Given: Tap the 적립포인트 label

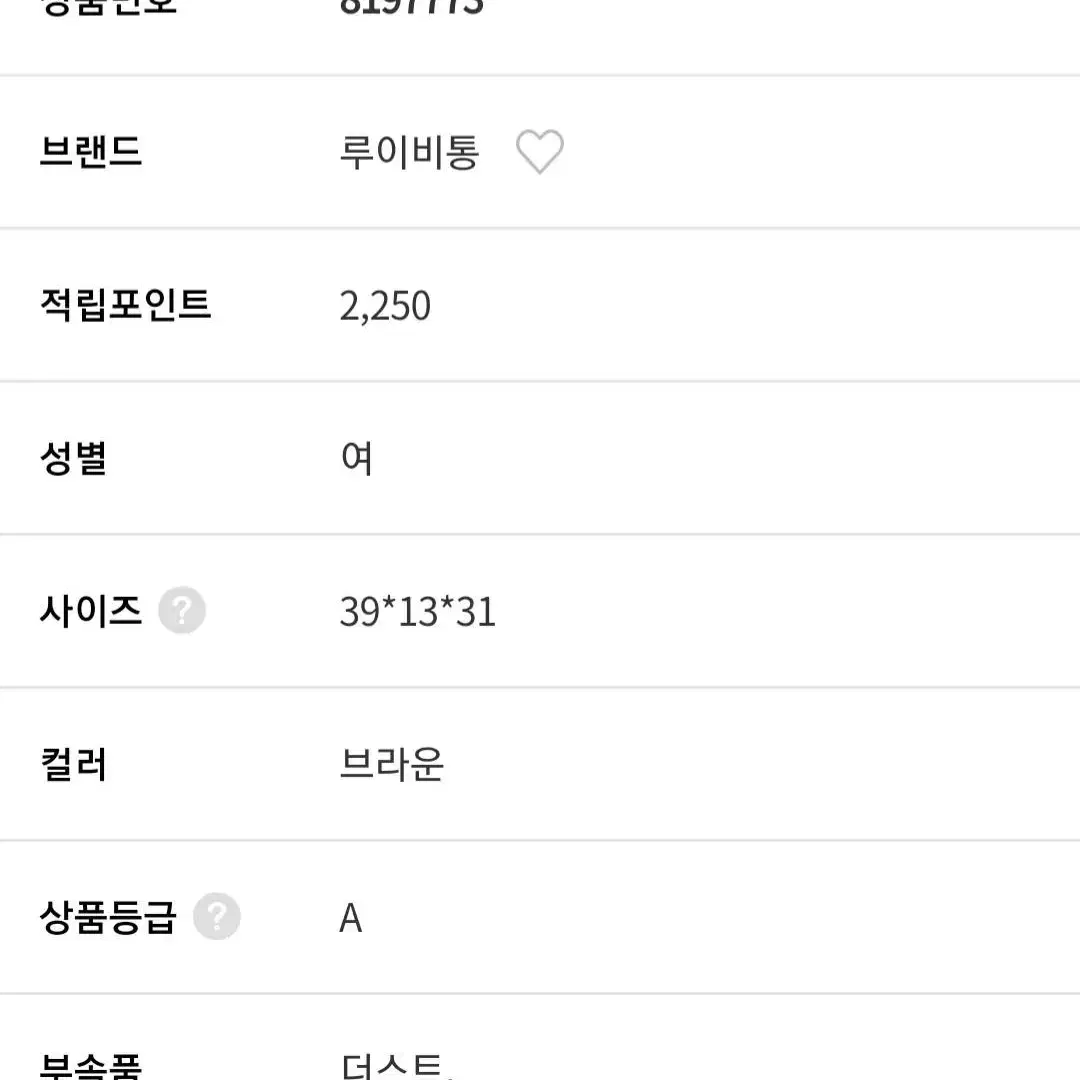Looking at the screenshot, I should 125,304.
